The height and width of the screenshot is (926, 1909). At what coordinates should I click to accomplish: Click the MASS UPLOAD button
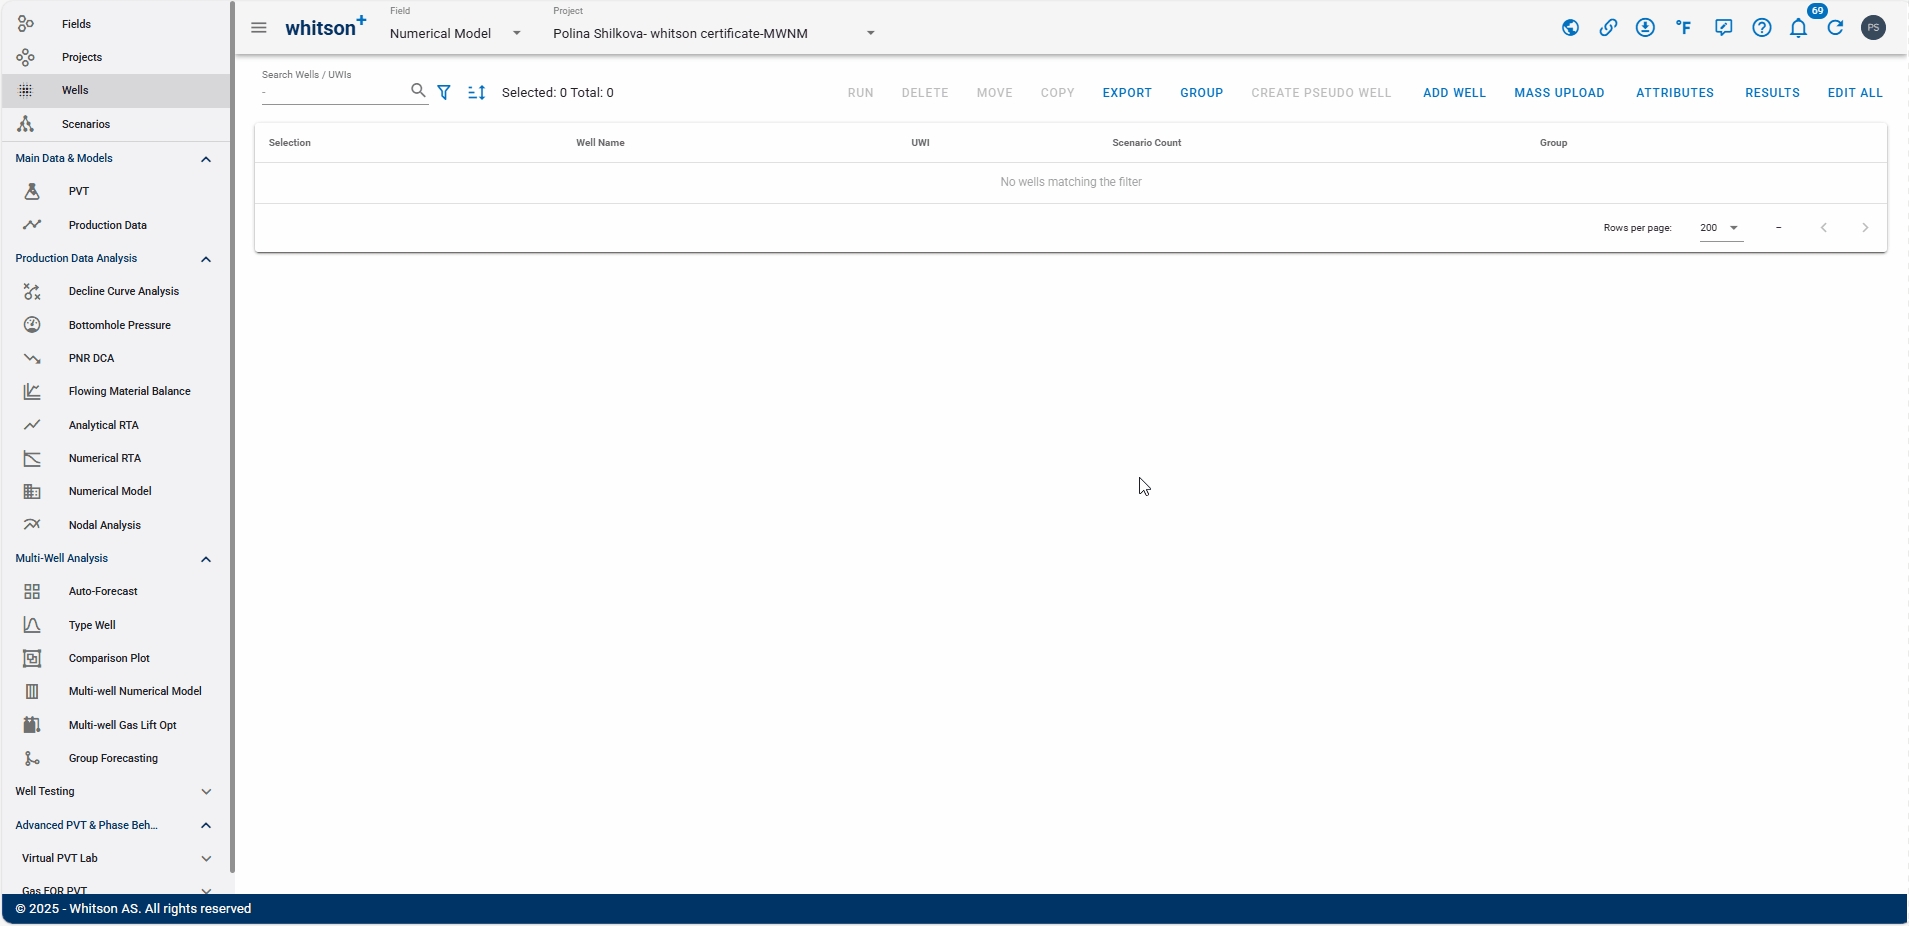pos(1559,93)
